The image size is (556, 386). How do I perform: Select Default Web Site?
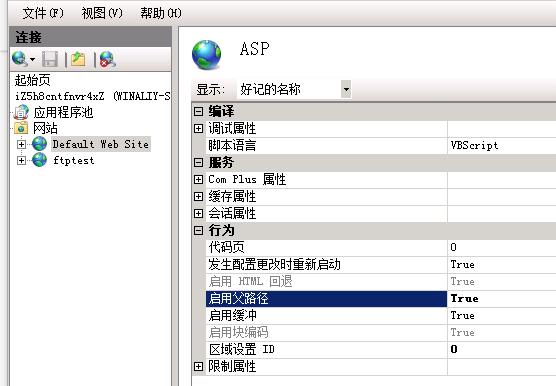[x=101, y=144]
